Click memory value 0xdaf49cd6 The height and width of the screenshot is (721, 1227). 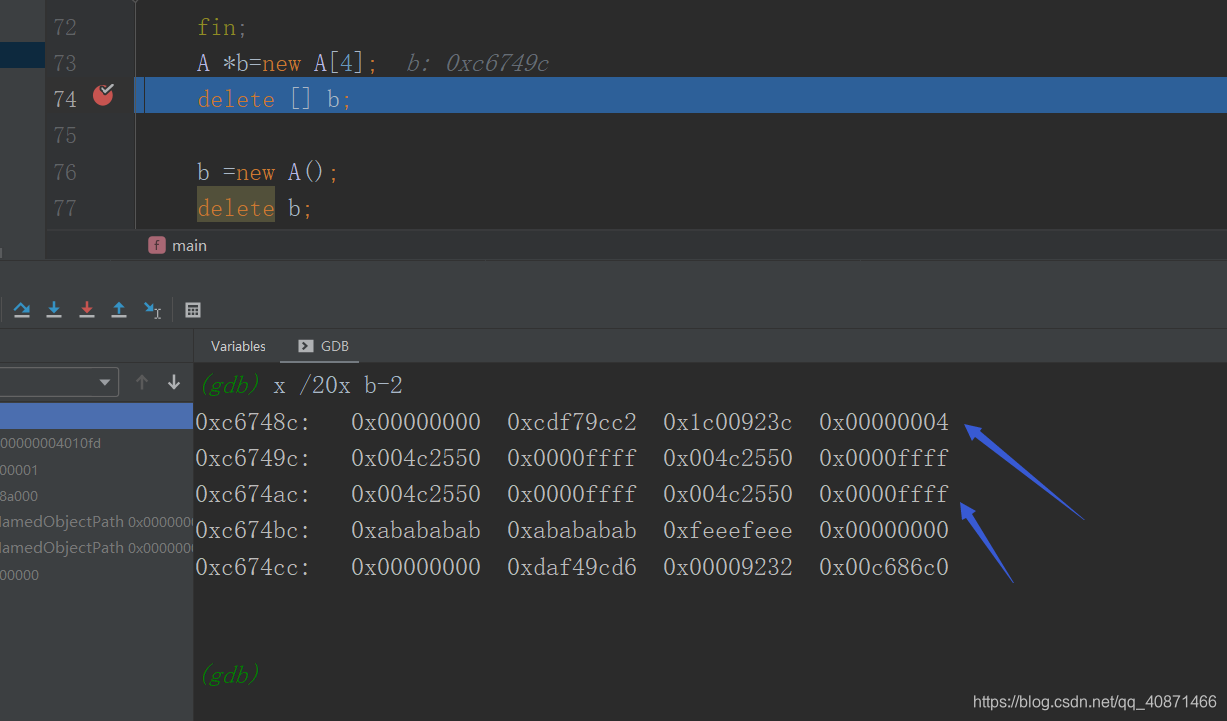572,567
